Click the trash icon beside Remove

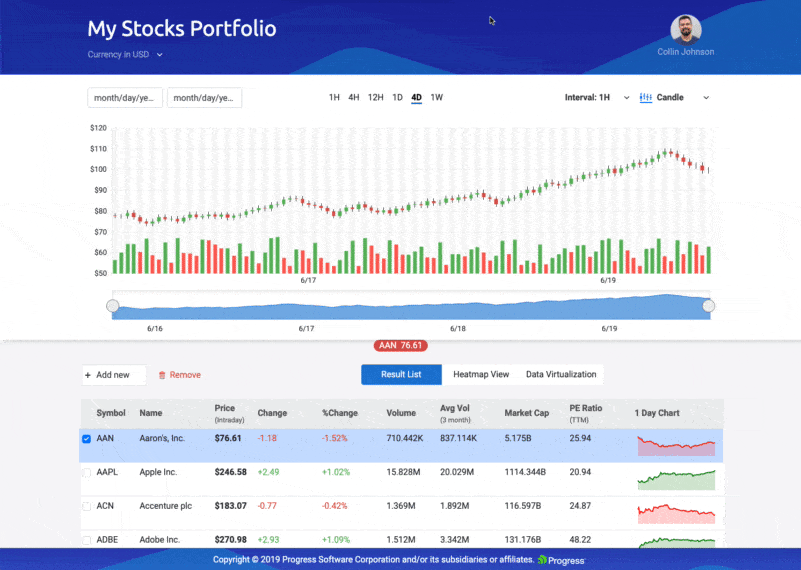(162, 375)
